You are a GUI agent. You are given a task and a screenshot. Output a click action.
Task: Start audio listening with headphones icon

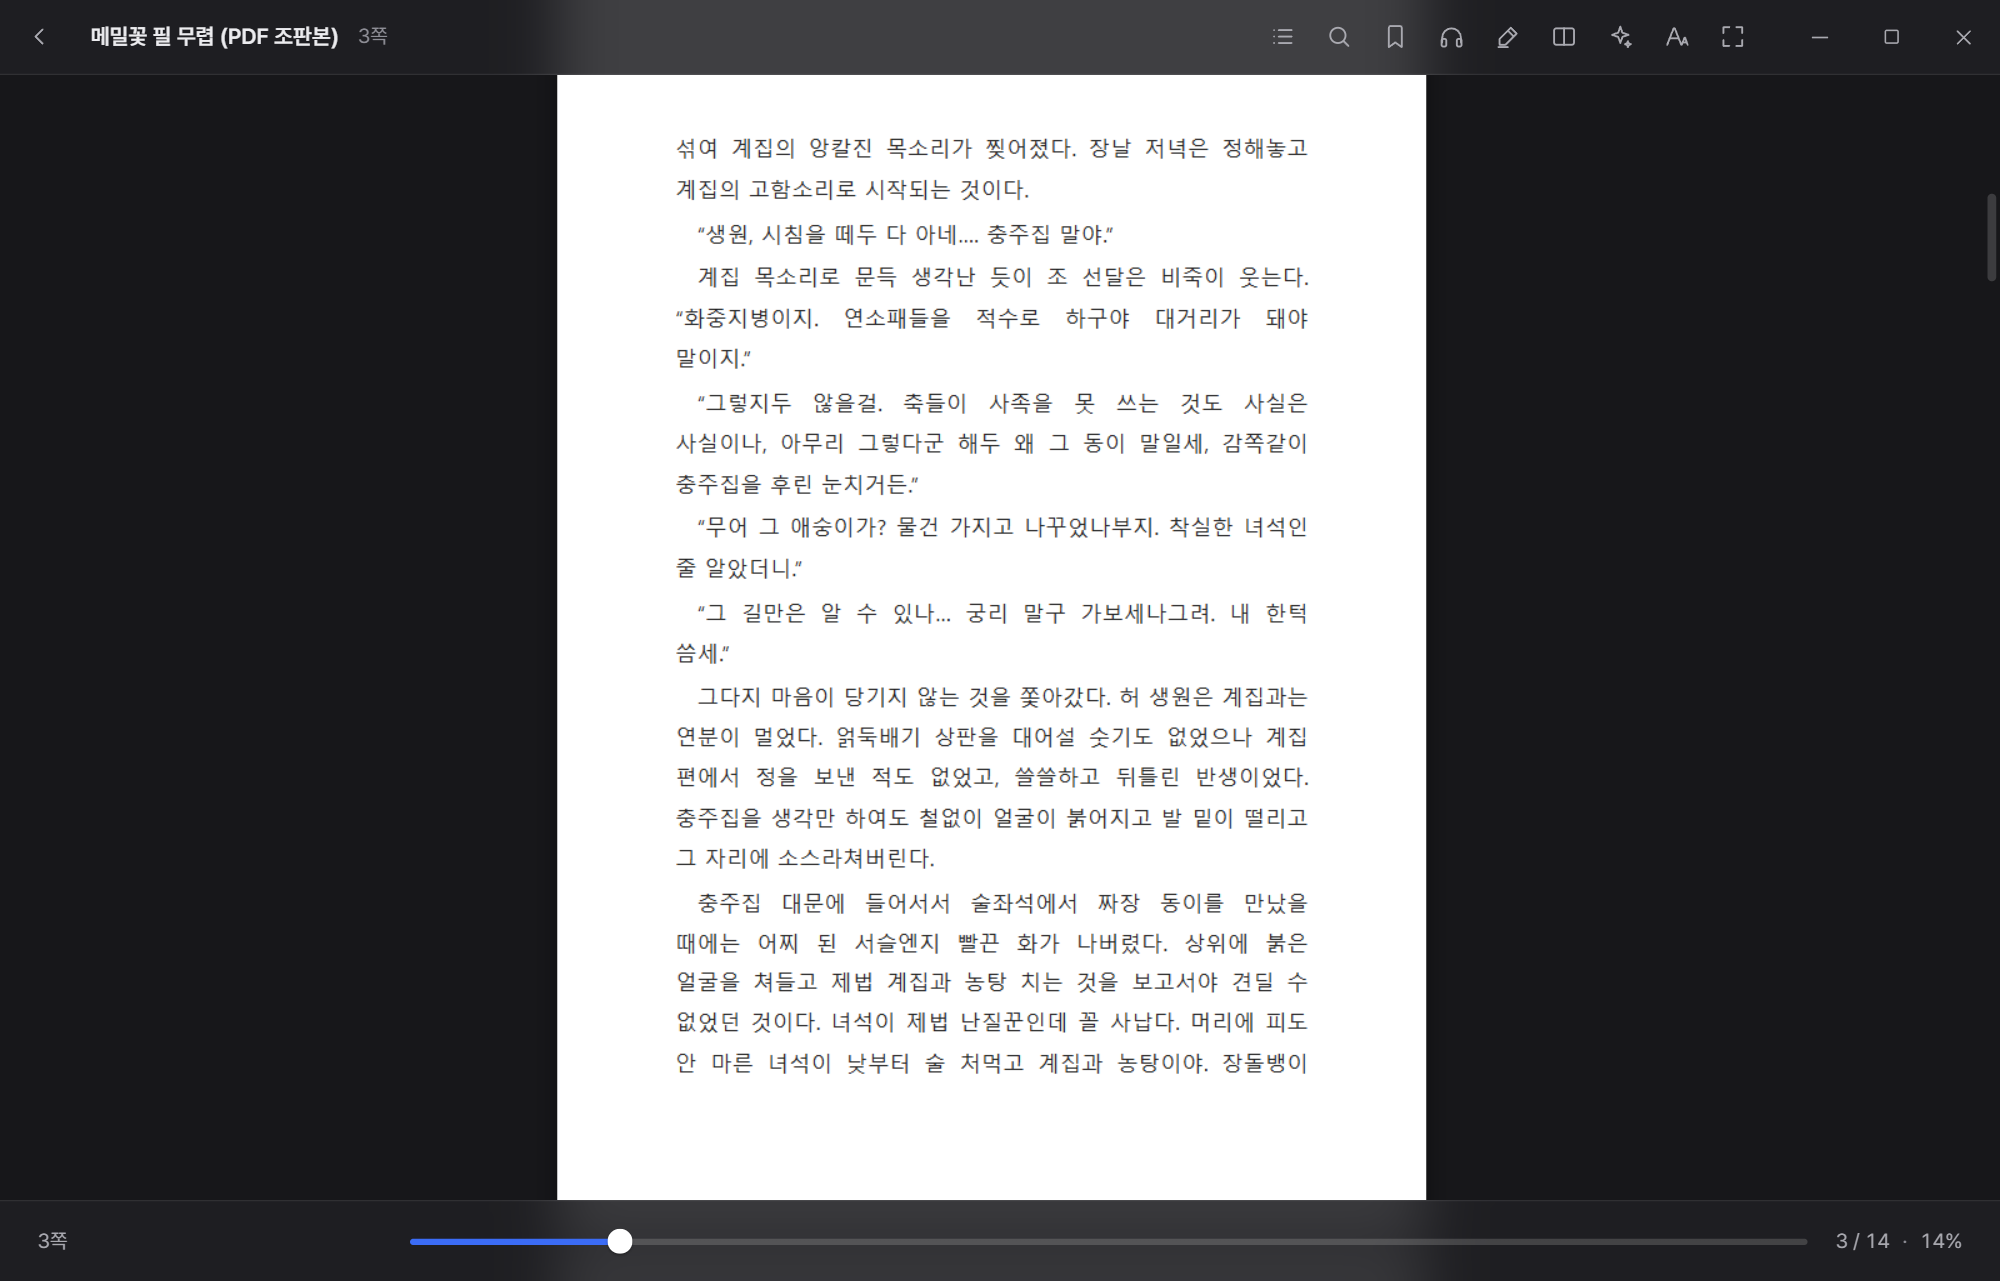pos(1451,37)
